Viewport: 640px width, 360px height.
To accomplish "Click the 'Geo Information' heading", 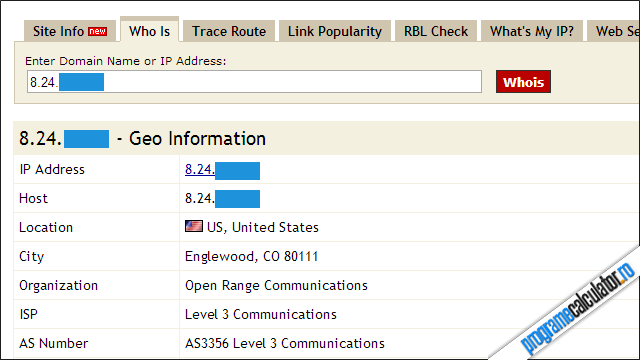I will [x=198, y=139].
